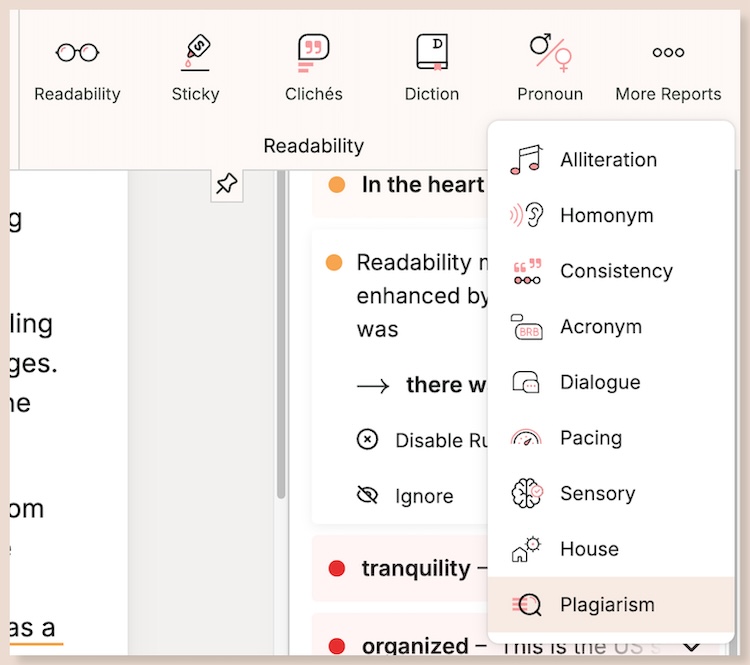Click the orange dot beside 'Readability'

click(334, 263)
